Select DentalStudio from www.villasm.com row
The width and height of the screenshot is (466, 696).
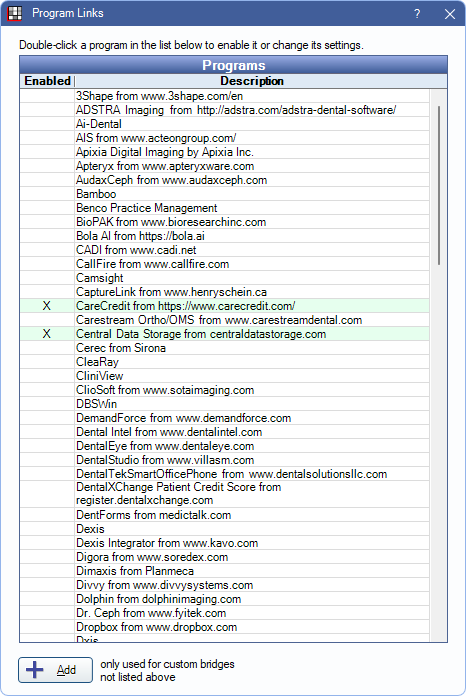[x=225, y=459]
